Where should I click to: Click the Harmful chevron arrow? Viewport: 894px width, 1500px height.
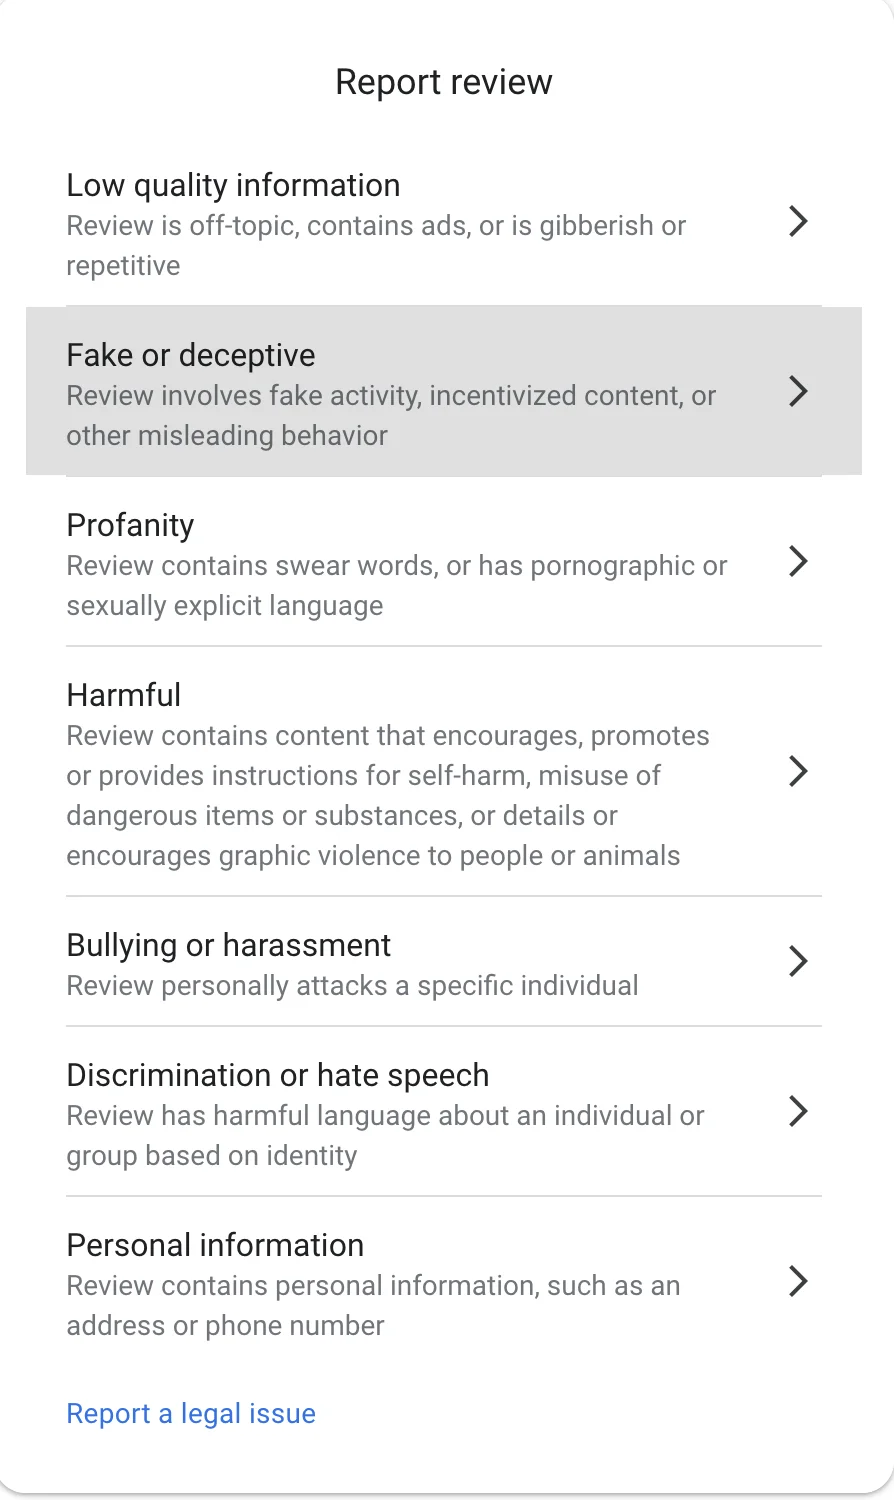pyautogui.click(x=797, y=771)
